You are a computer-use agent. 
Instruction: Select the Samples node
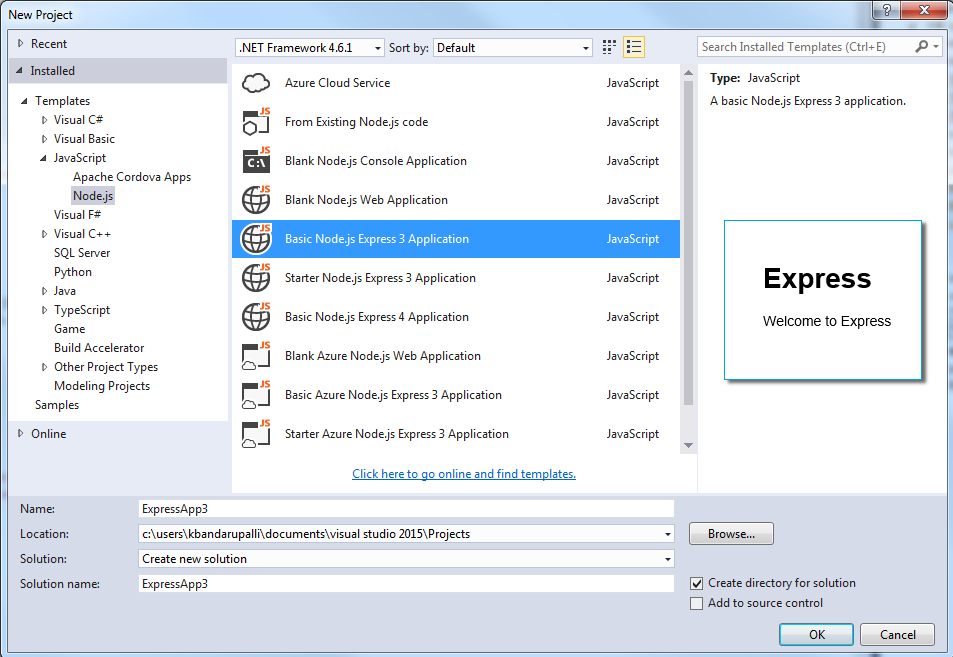pos(57,405)
